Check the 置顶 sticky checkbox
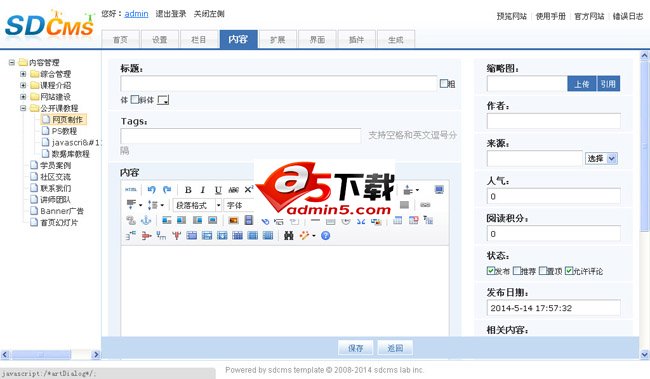 coord(543,271)
